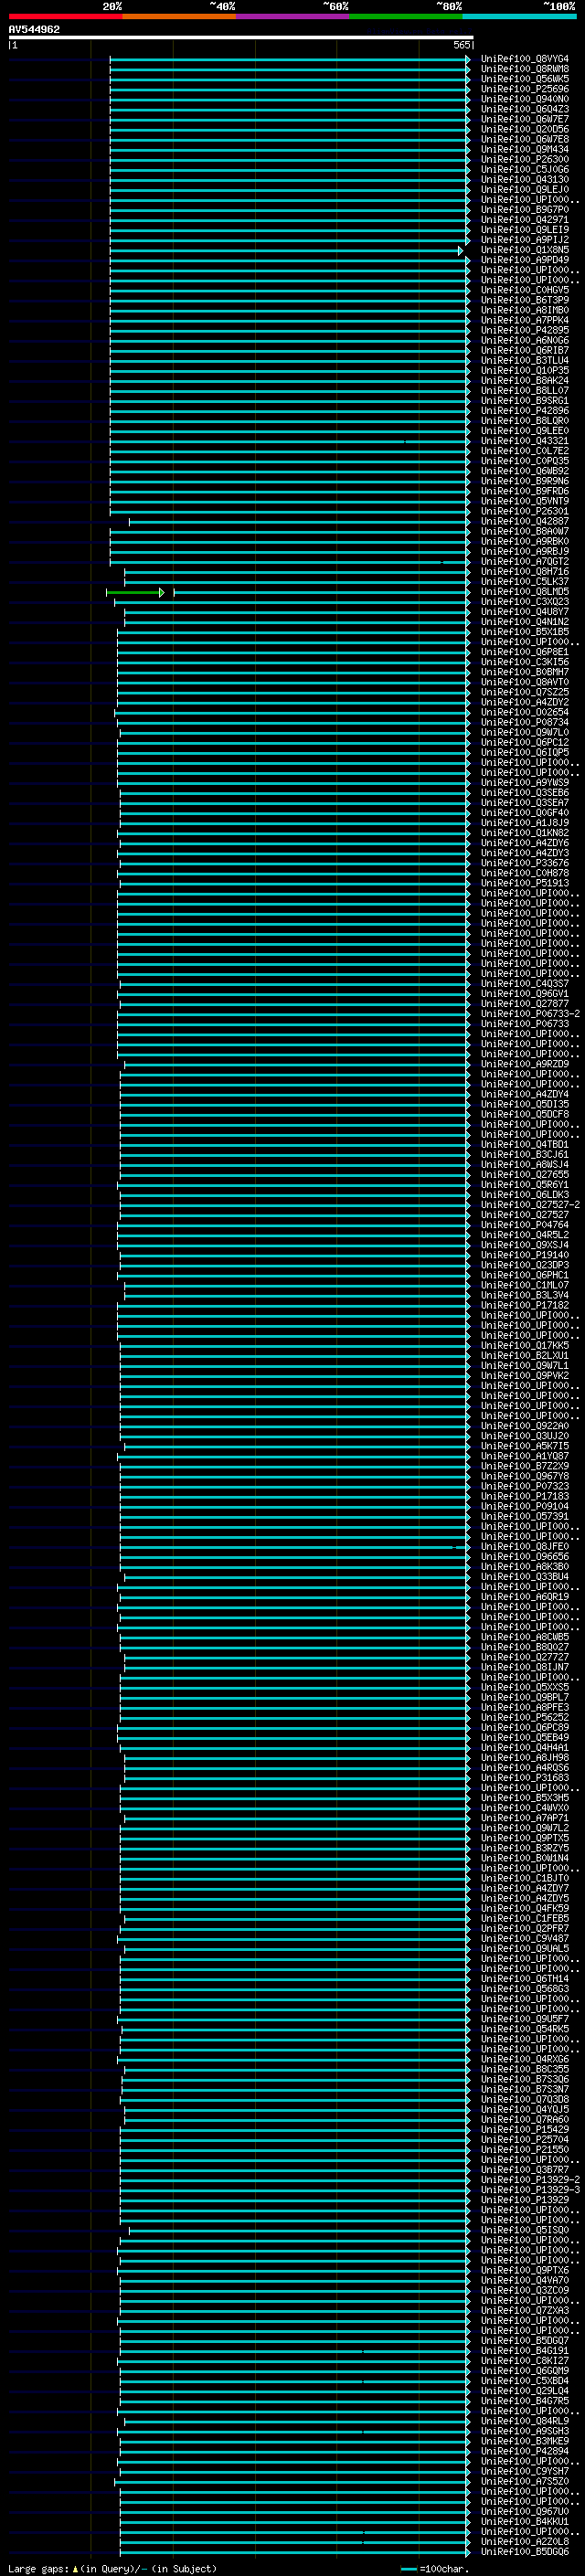Select label UniRef100_Q42887
The width and height of the screenshot is (585, 2576).
pos(525,521)
